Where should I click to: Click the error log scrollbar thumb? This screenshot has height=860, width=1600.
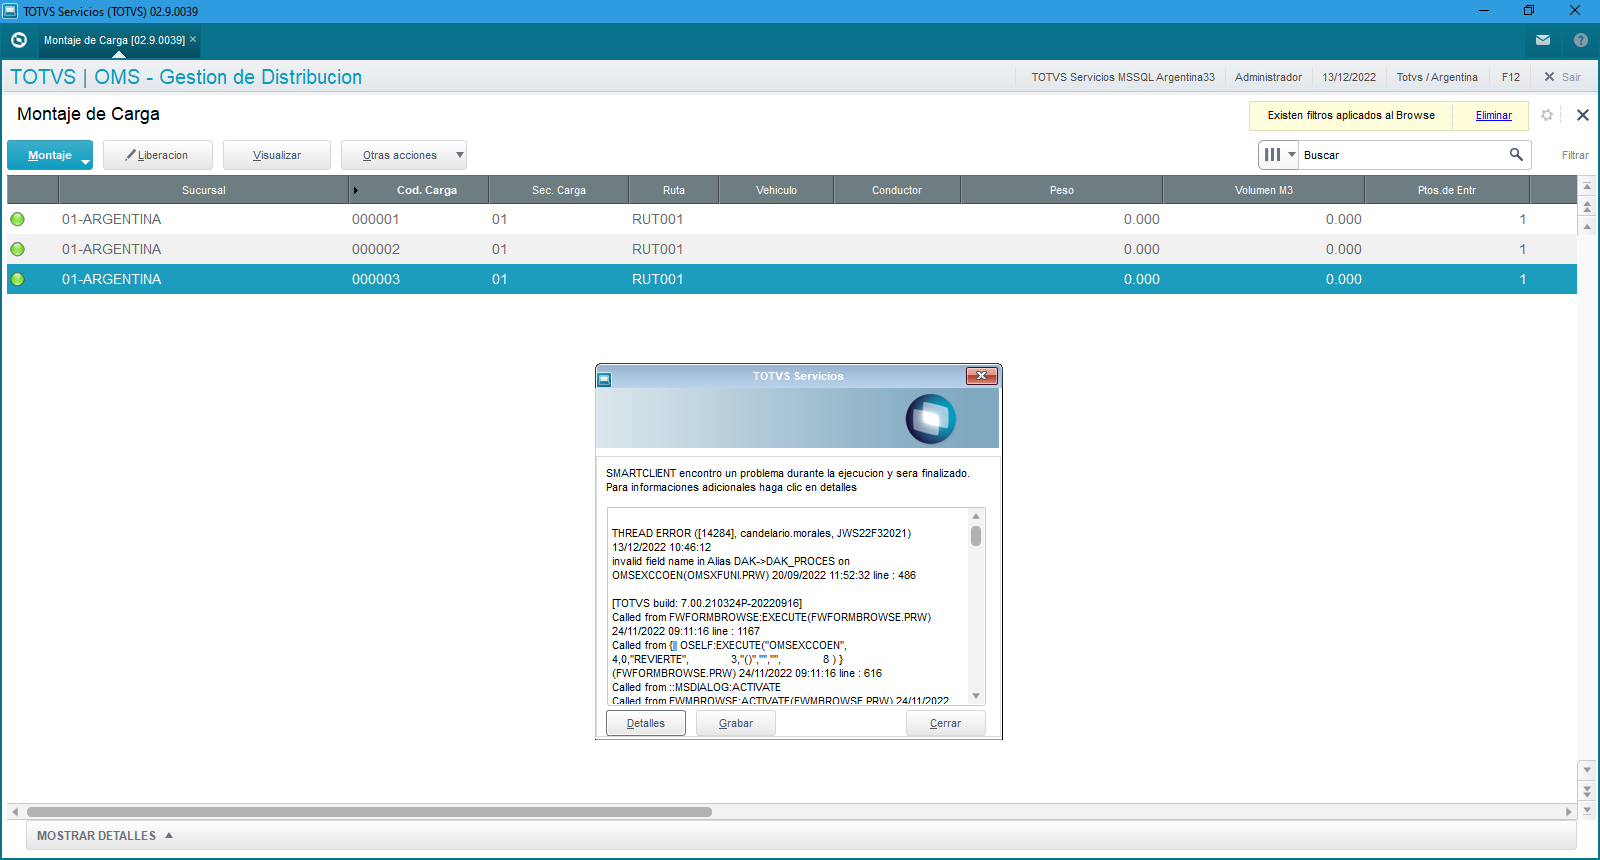click(x=976, y=536)
